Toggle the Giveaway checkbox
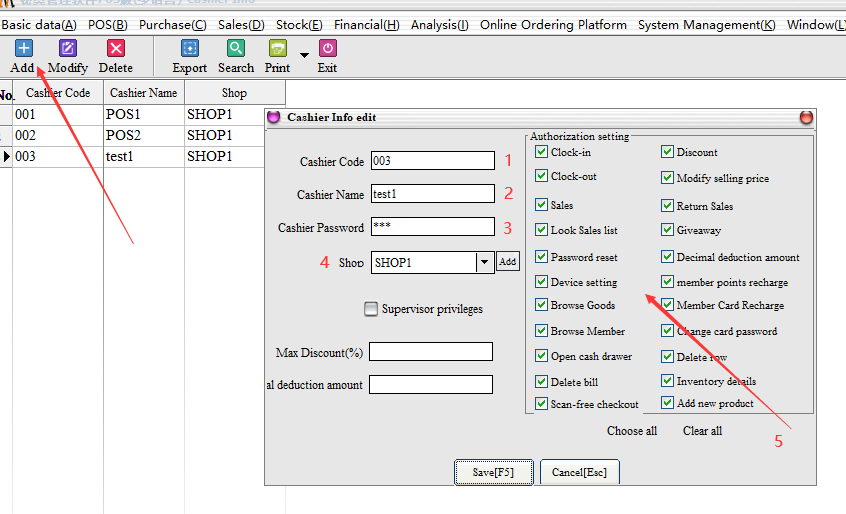 (x=667, y=230)
